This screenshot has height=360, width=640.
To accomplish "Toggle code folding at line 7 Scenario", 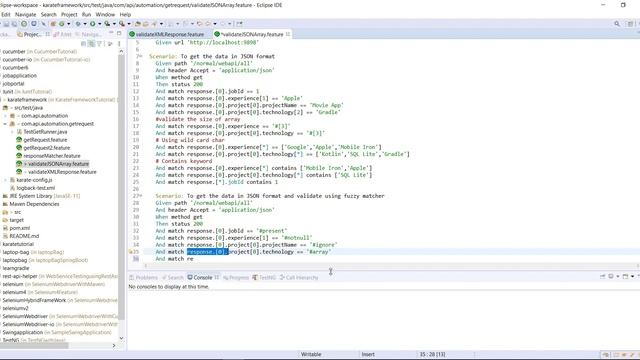I will [x=141, y=56].
